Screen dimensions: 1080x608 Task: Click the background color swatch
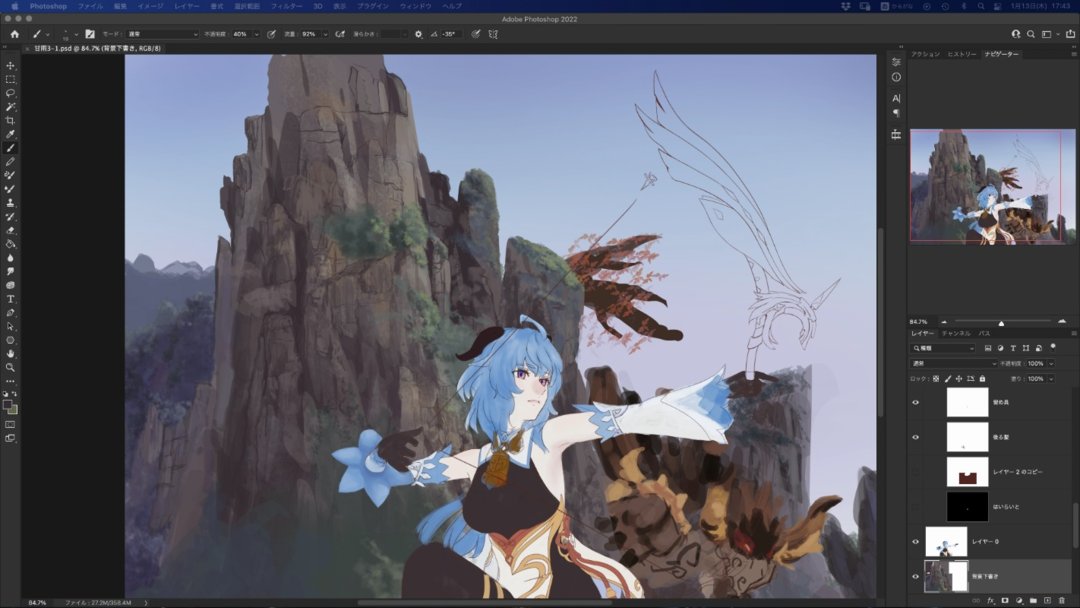point(13,410)
